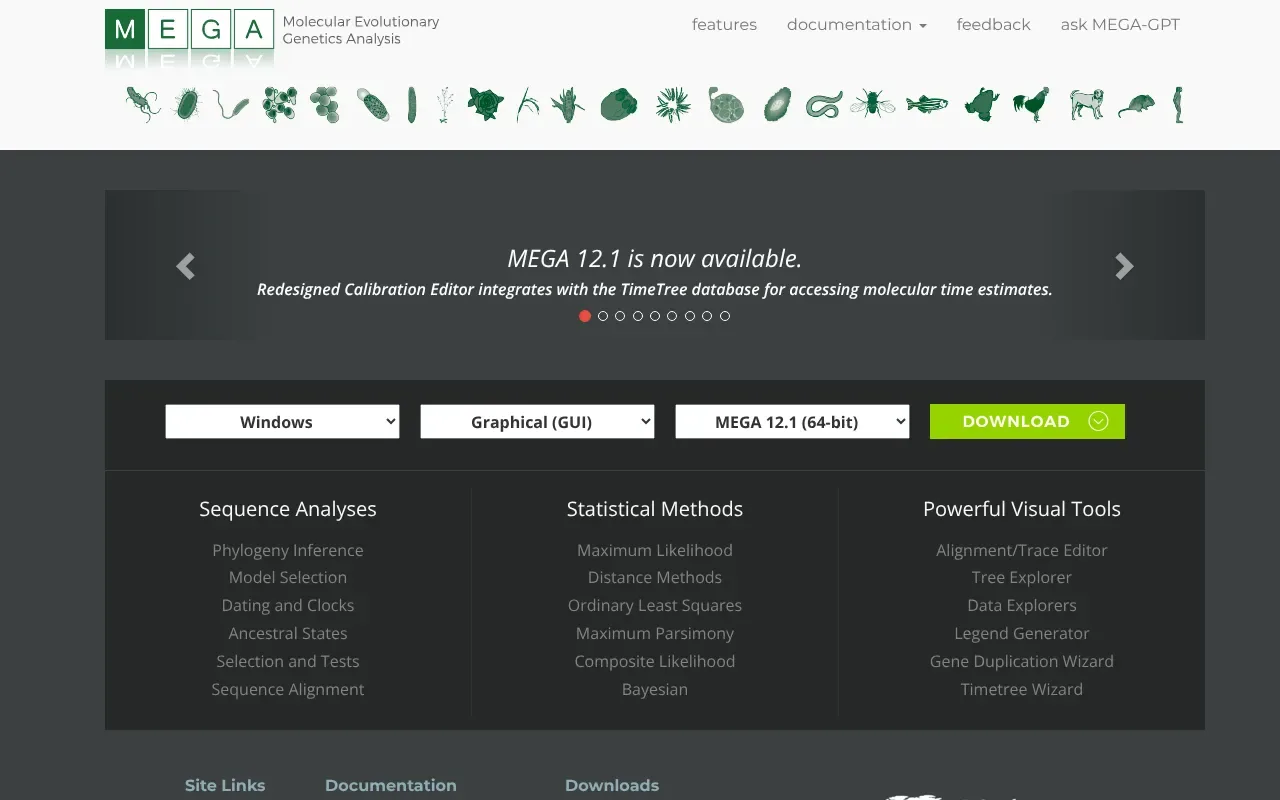
Task: Advance the carousel with the next arrow
Action: [1124, 266]
